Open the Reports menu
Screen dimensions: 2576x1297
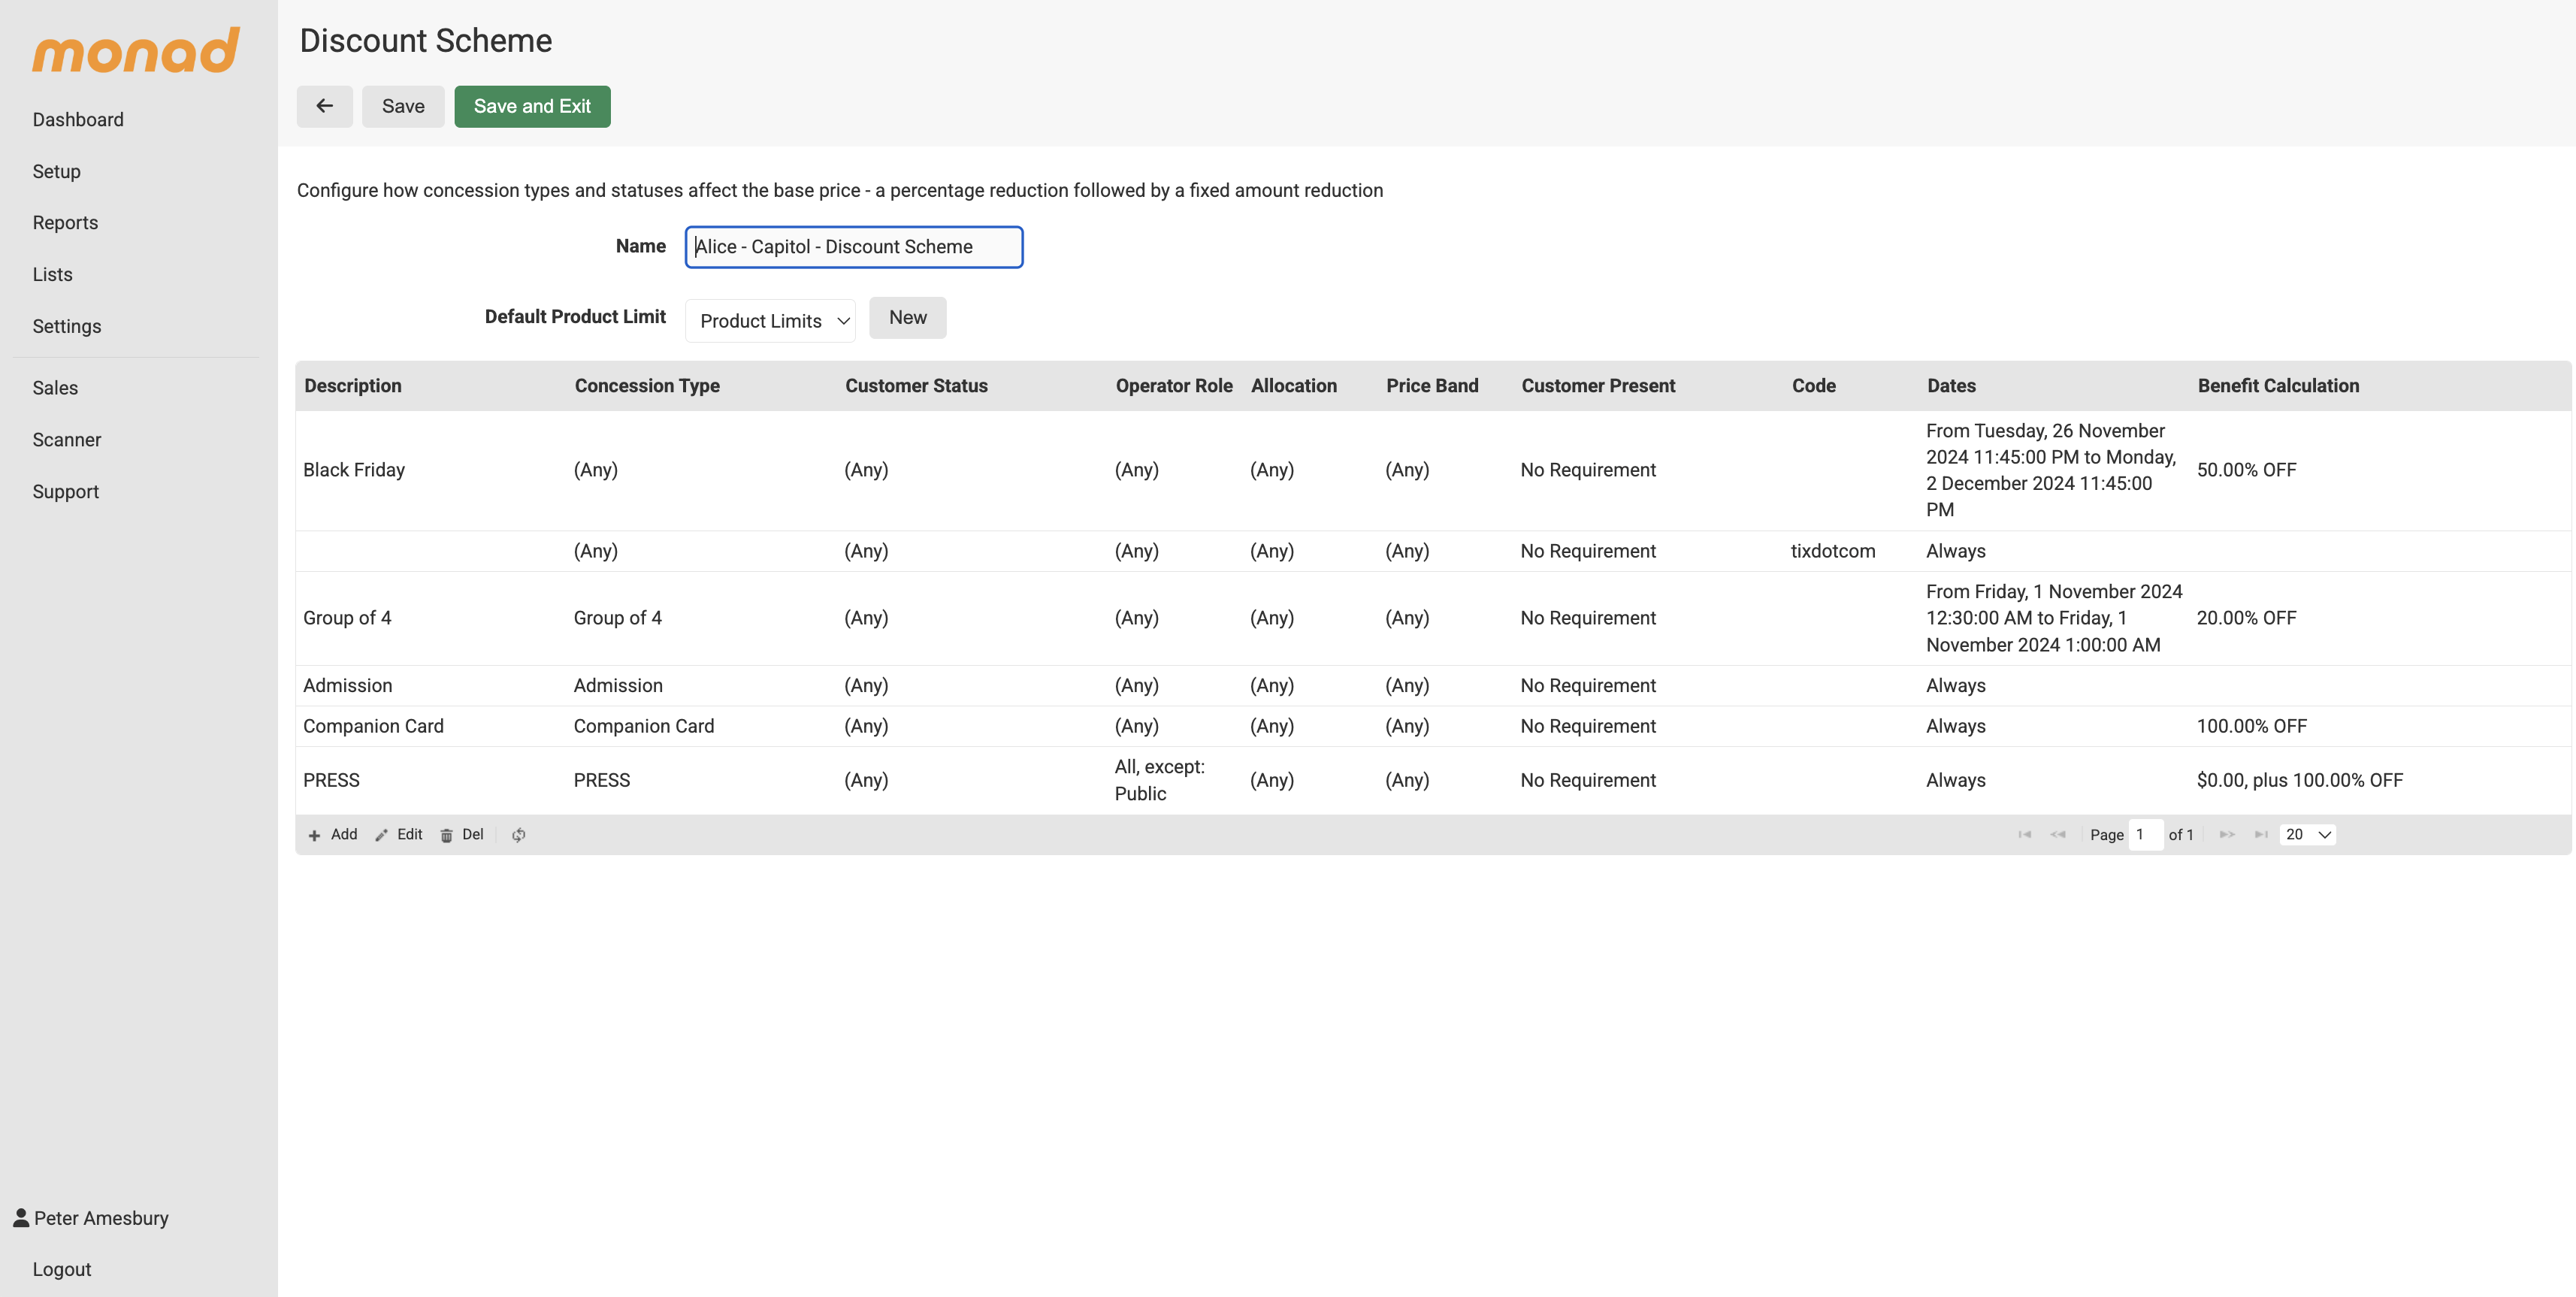(65, 223)
